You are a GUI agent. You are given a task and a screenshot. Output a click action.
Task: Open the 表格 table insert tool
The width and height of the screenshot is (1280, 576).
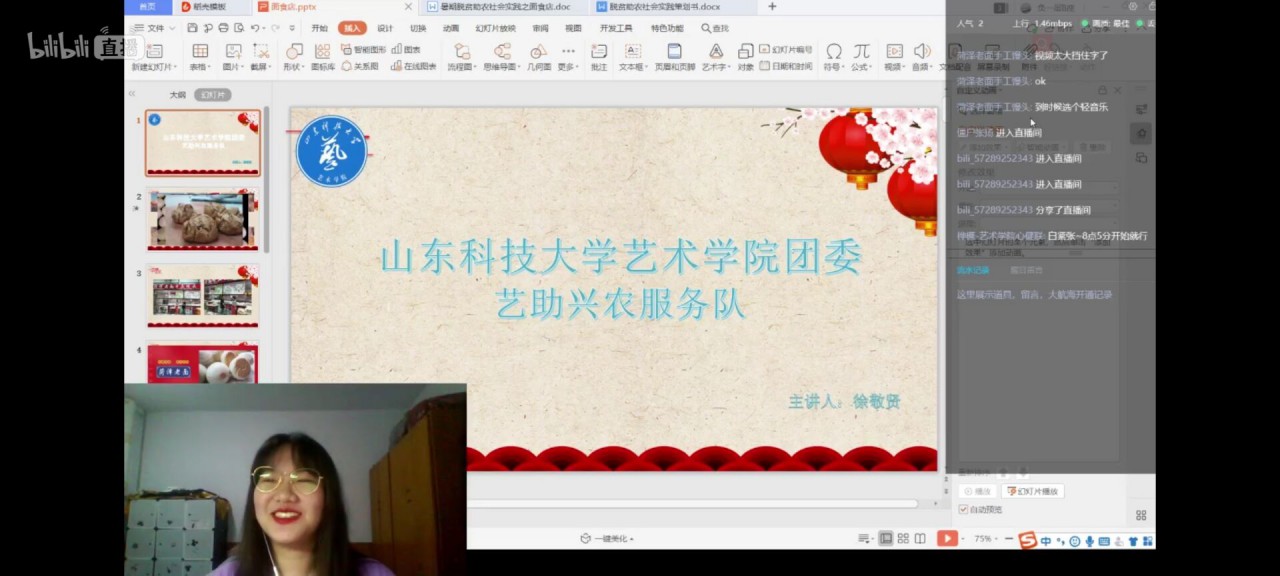(x=200, y=51)
